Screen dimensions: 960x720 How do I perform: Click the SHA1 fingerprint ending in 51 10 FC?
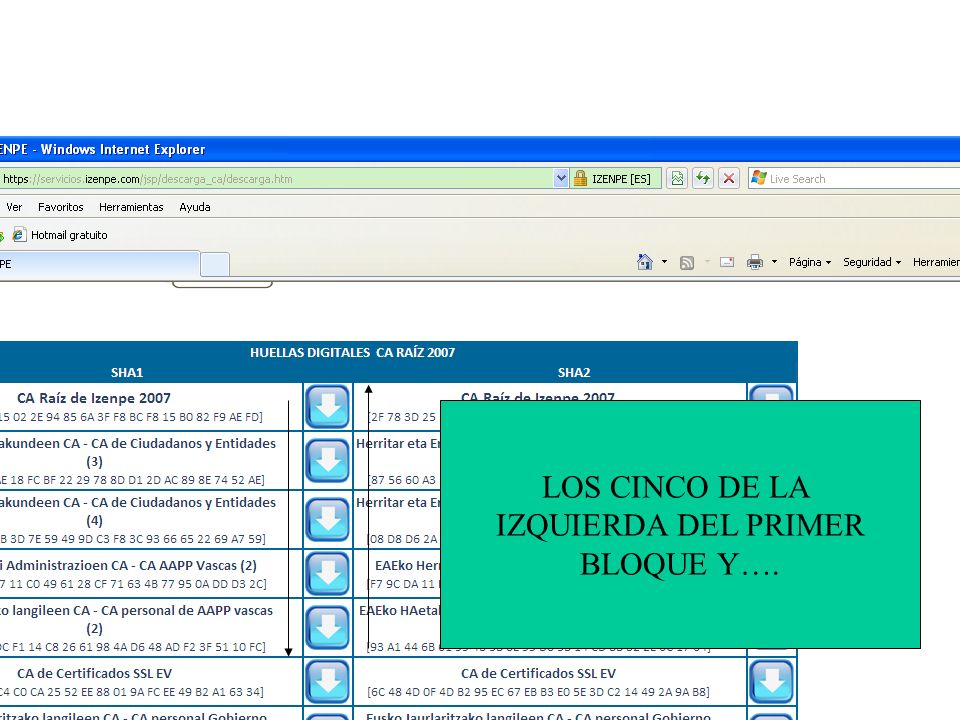(133, 647)
